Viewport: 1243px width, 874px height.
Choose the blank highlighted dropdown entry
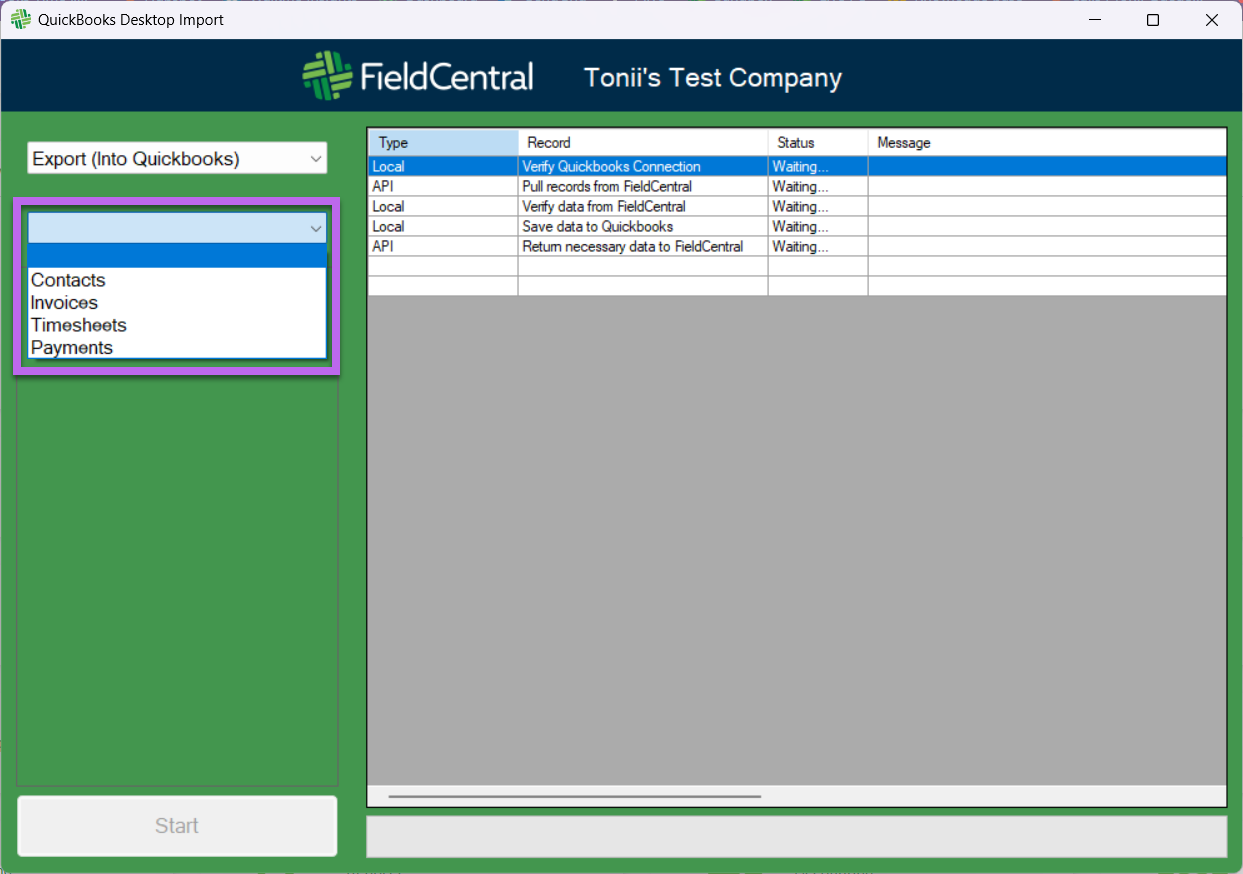[x=177, y=257]
